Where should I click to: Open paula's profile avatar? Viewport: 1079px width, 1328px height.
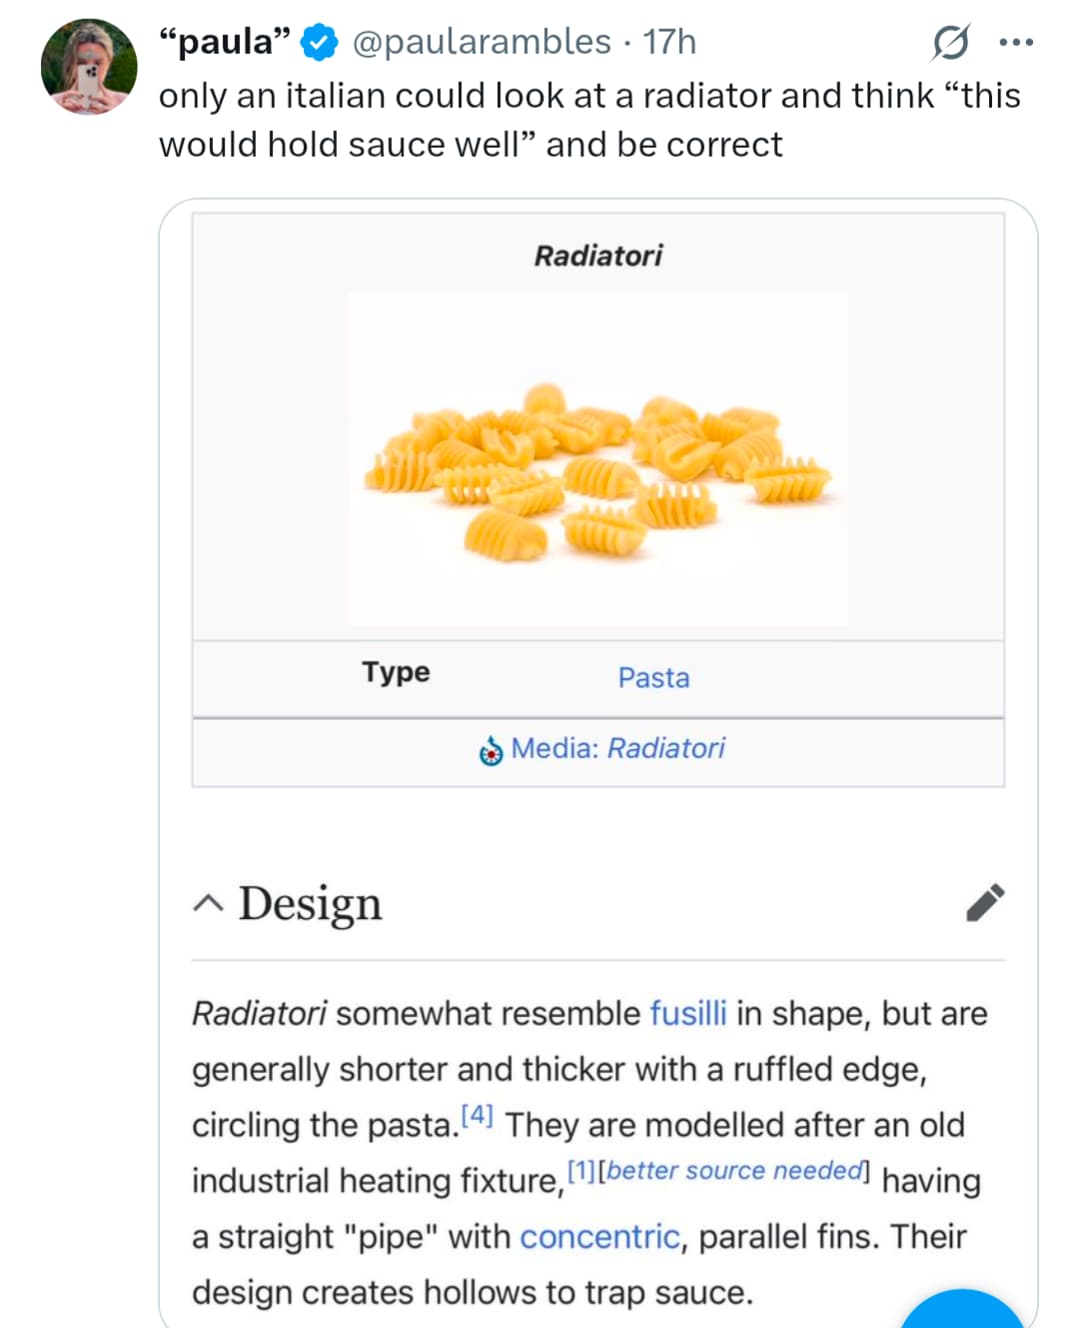pos(88,66)
